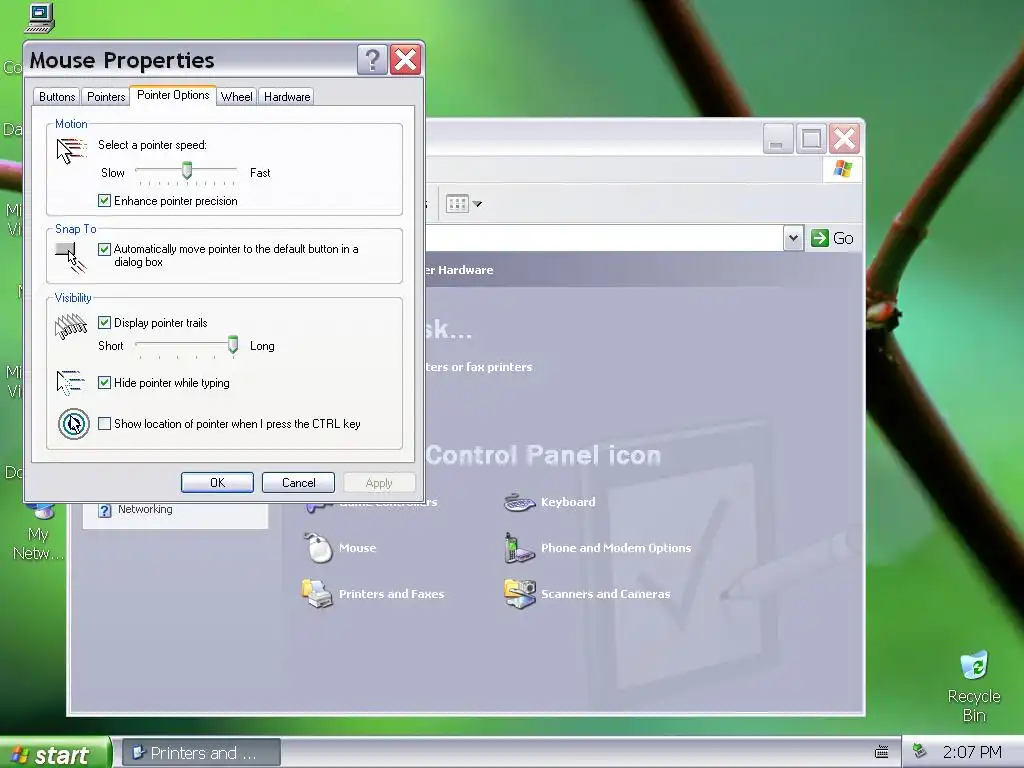Disable Display pointer trails checkbox
The image size is (1024, 768).
[x=104, y=323]
